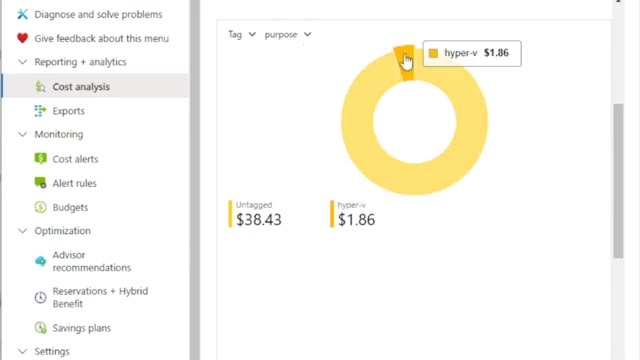Viewport: 640px width, 360px height.
Task: Click the Diagnose and solve problems wrench icon
Action: point(22,14)
